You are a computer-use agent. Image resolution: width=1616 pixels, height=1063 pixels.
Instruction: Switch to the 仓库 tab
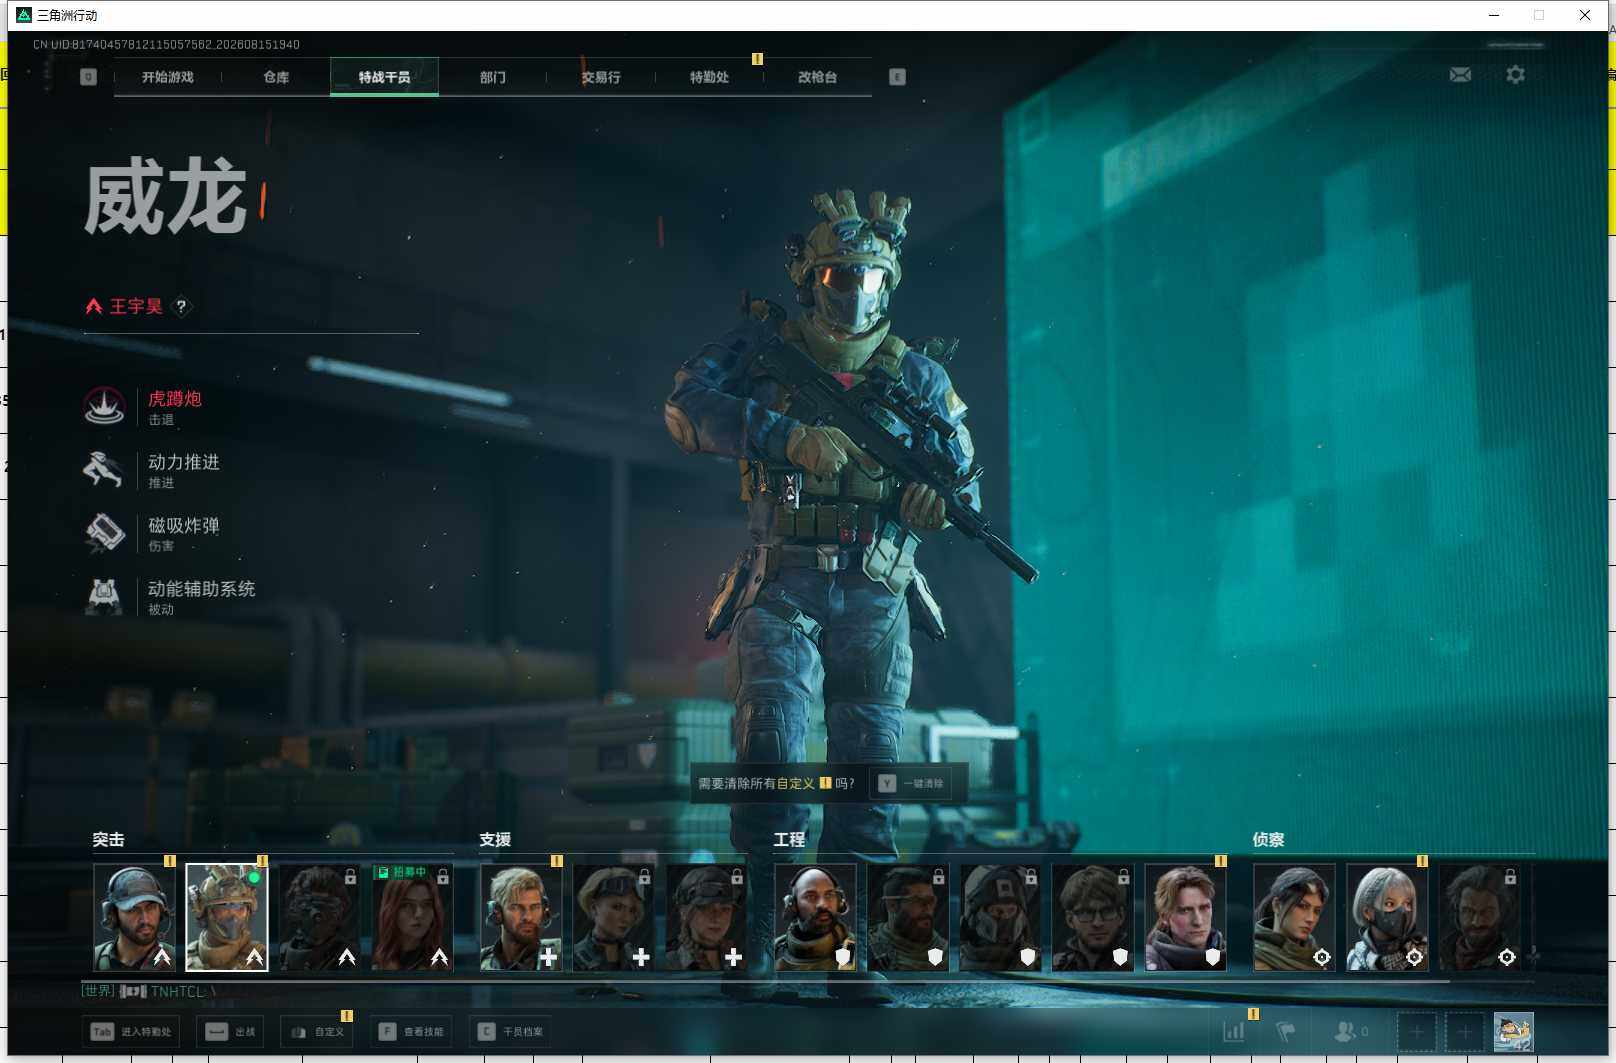tap(276, 77)
